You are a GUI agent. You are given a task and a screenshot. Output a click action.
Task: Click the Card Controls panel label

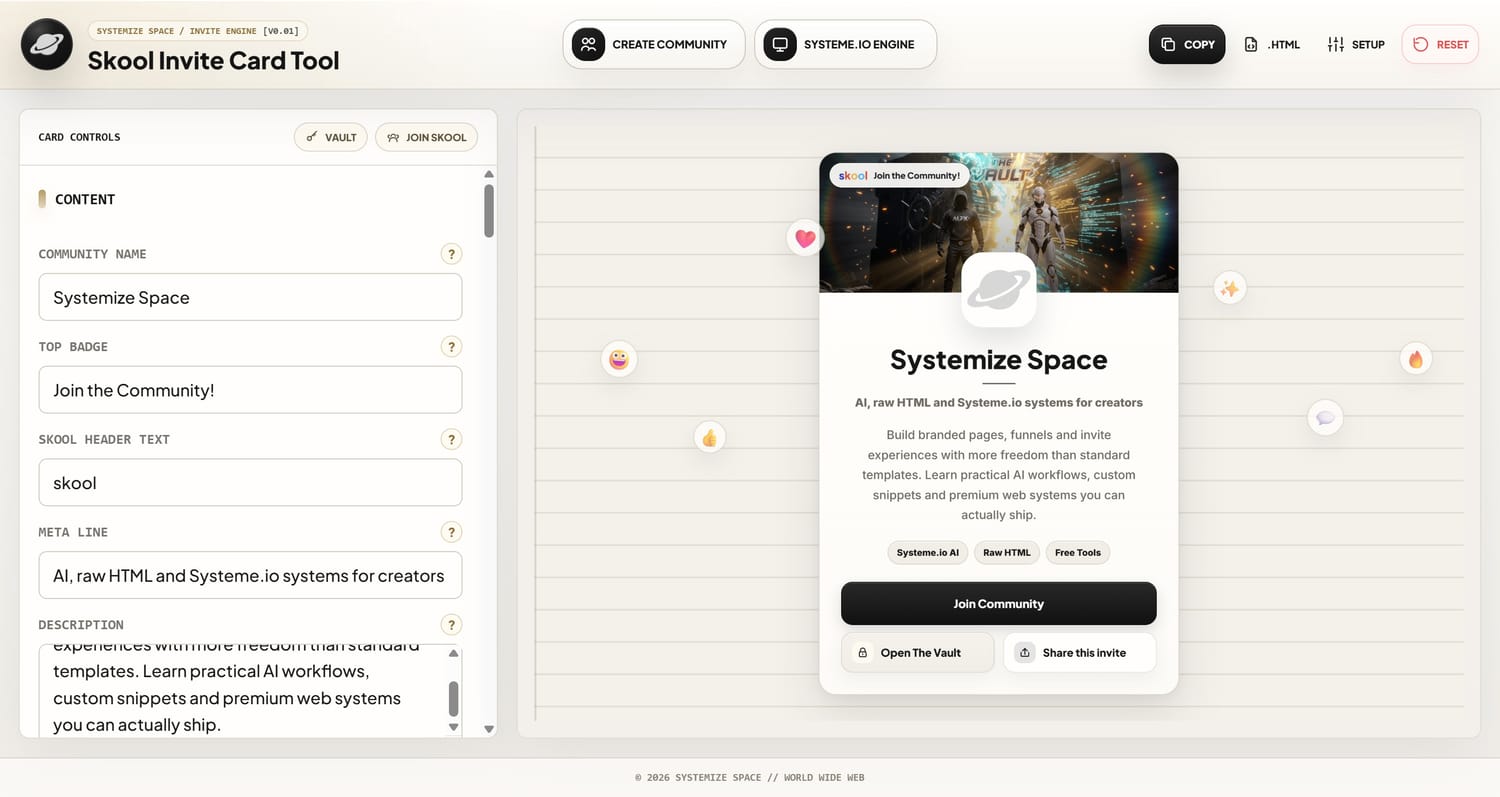click(x=79, y=137)
